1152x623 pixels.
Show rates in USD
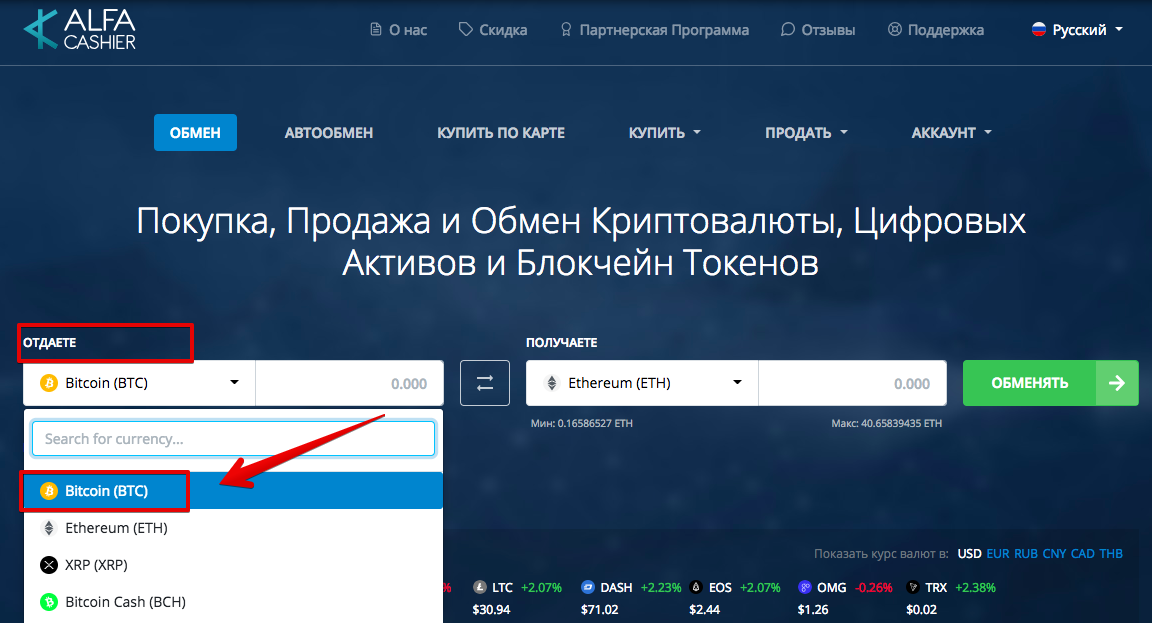point(969,553)
